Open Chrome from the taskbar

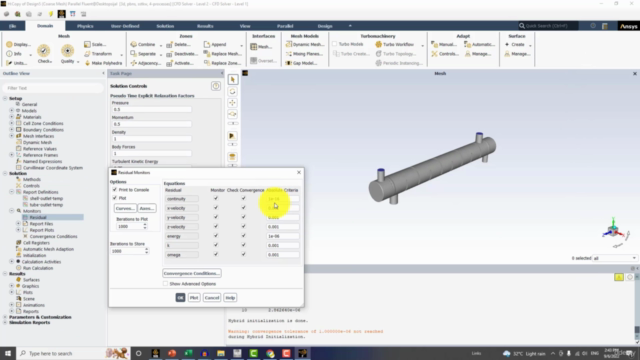tap(270, 353)
